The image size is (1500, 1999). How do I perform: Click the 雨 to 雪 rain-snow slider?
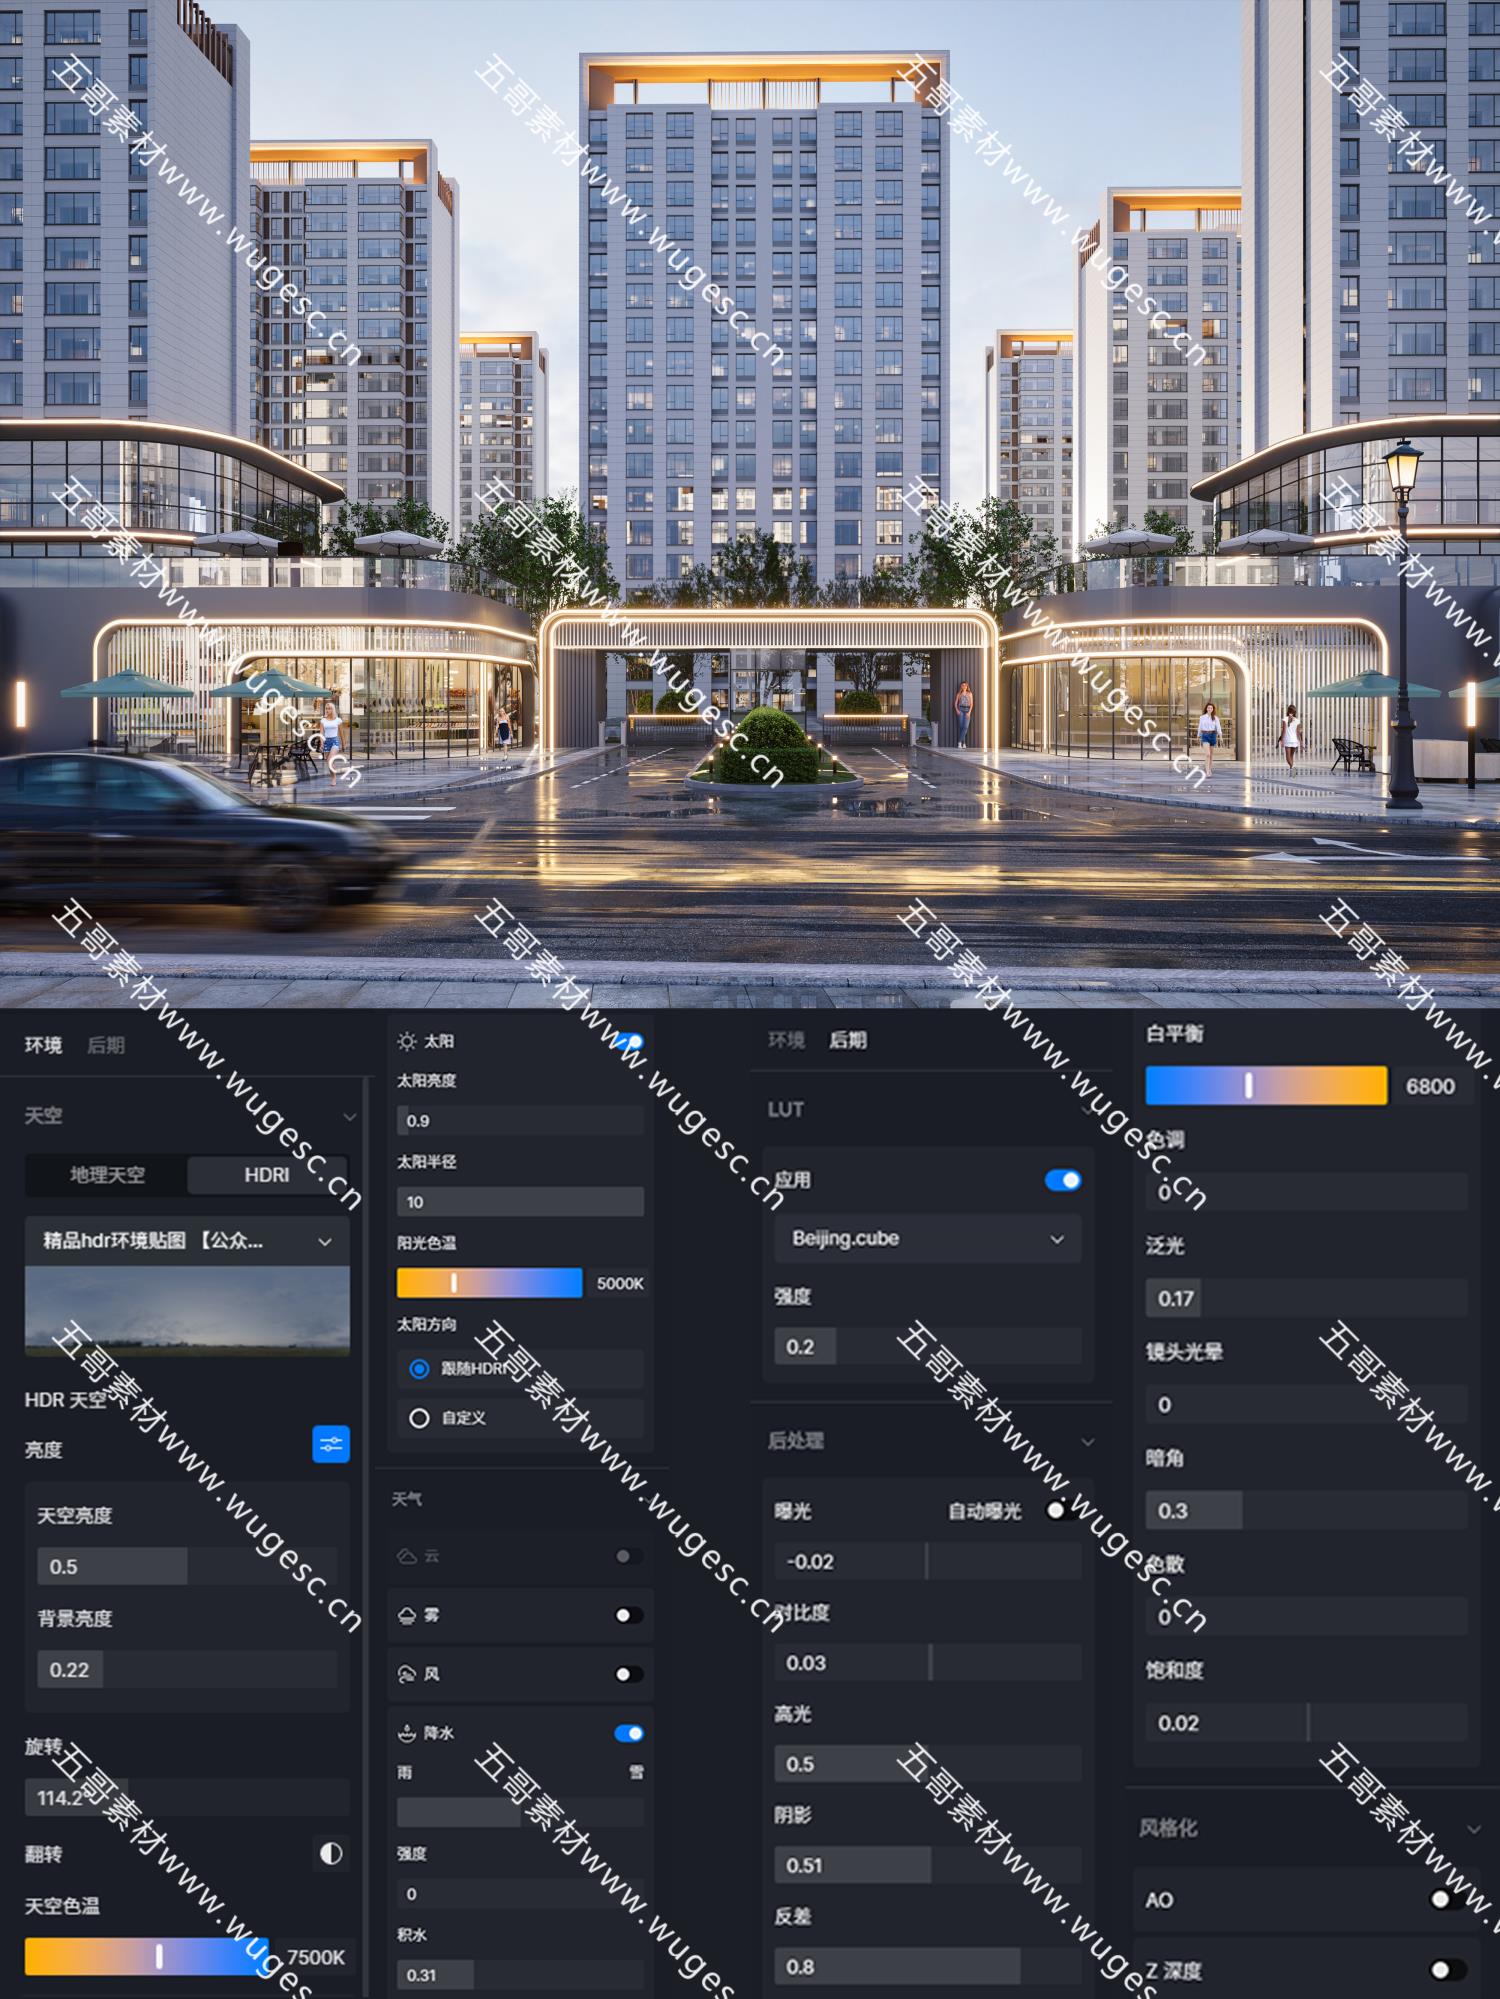click(x=520, y=1812)
